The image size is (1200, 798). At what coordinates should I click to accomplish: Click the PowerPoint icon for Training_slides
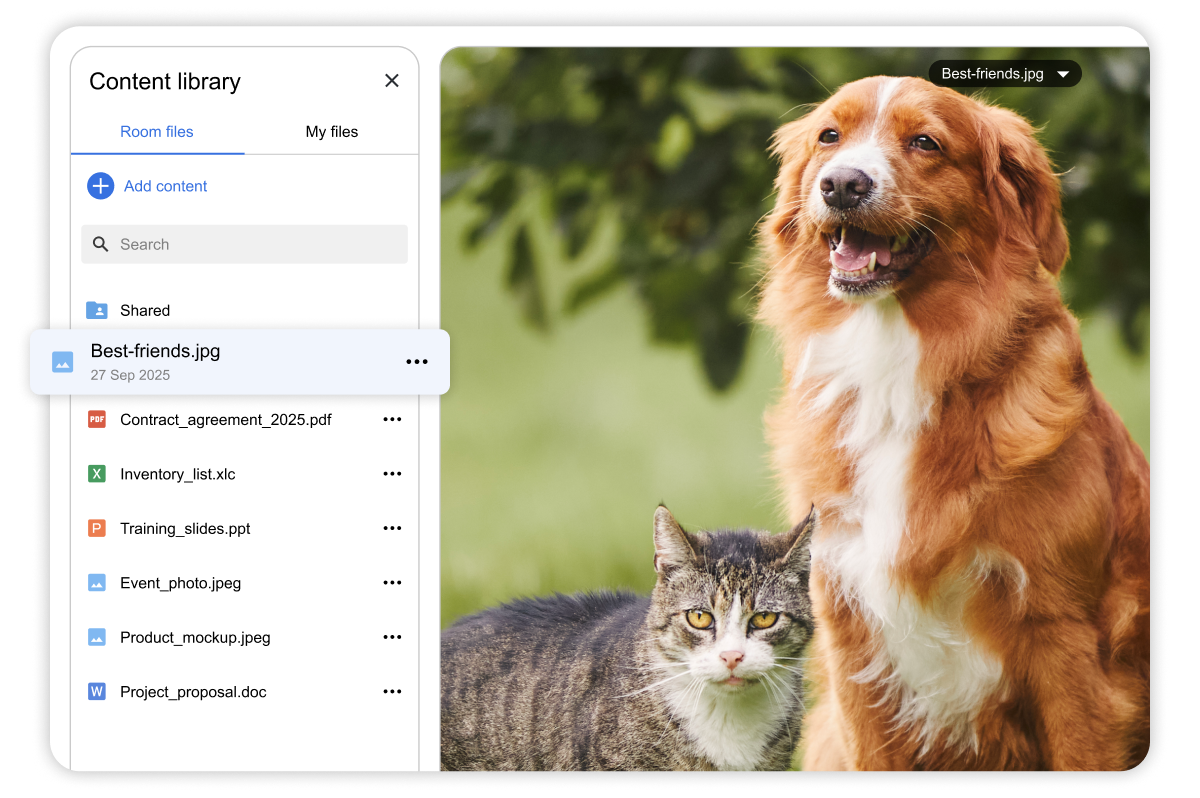(x=97, y=528)
